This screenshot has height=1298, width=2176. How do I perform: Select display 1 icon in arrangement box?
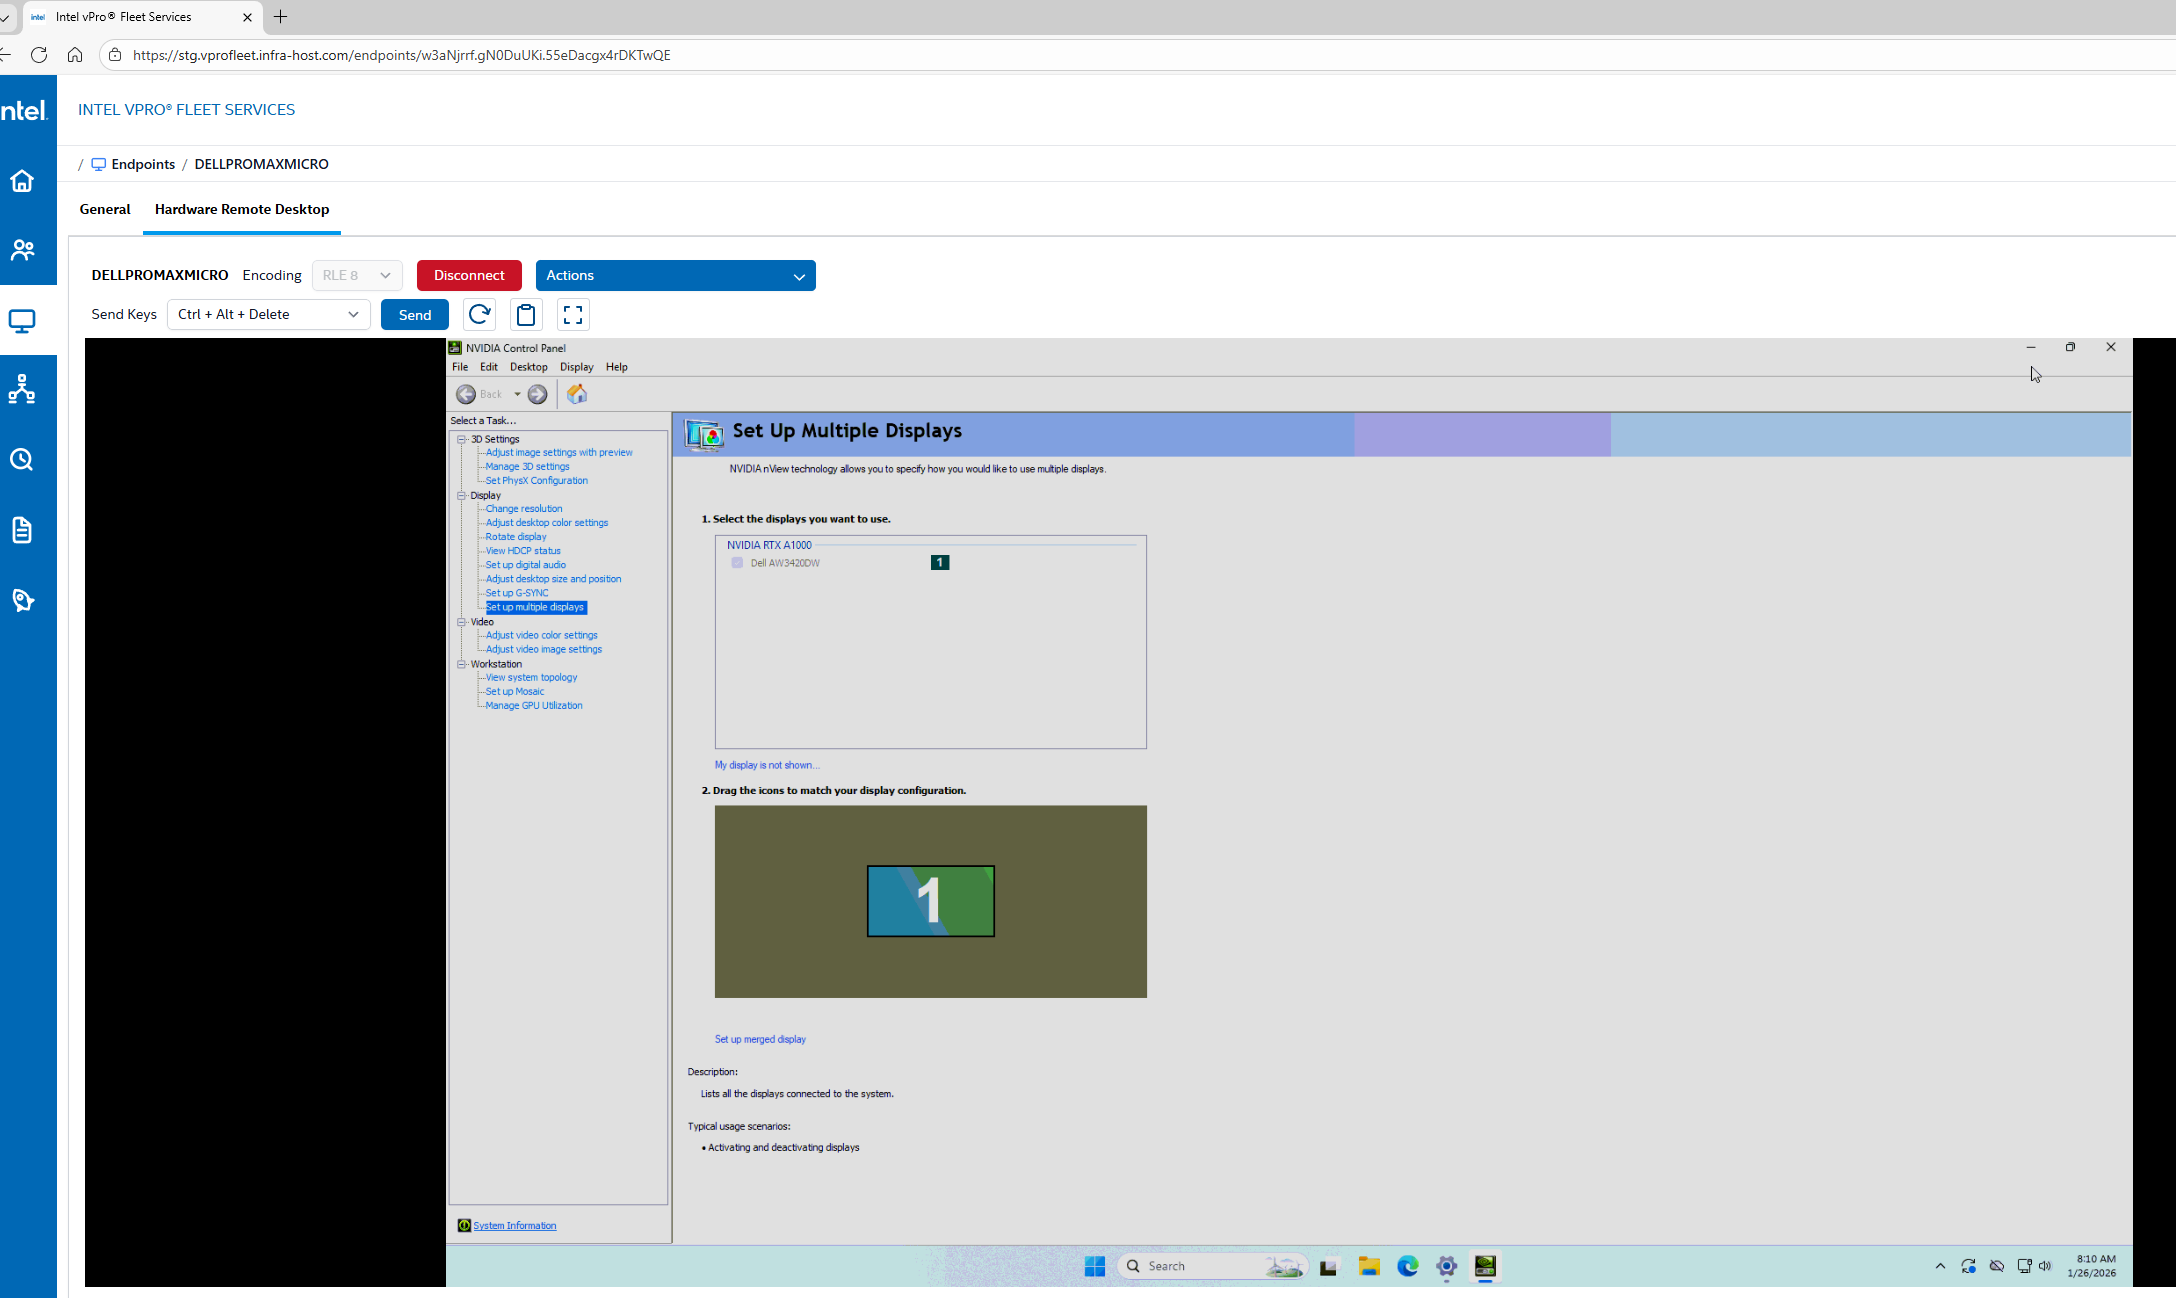931,901
